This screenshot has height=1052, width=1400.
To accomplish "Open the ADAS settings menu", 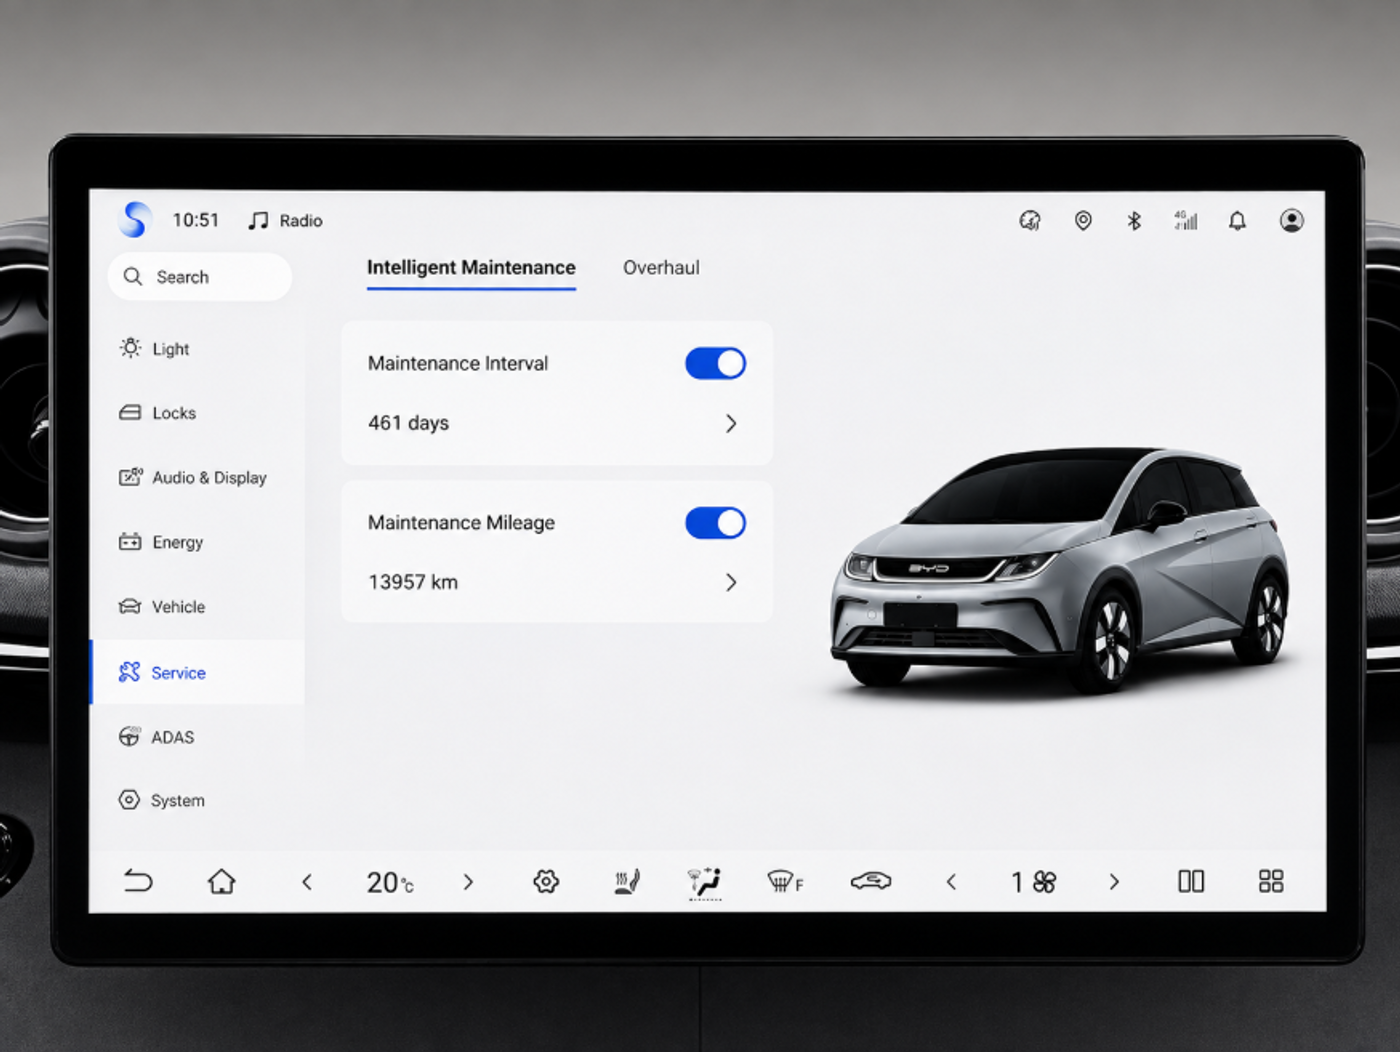I will coord(197,737).
